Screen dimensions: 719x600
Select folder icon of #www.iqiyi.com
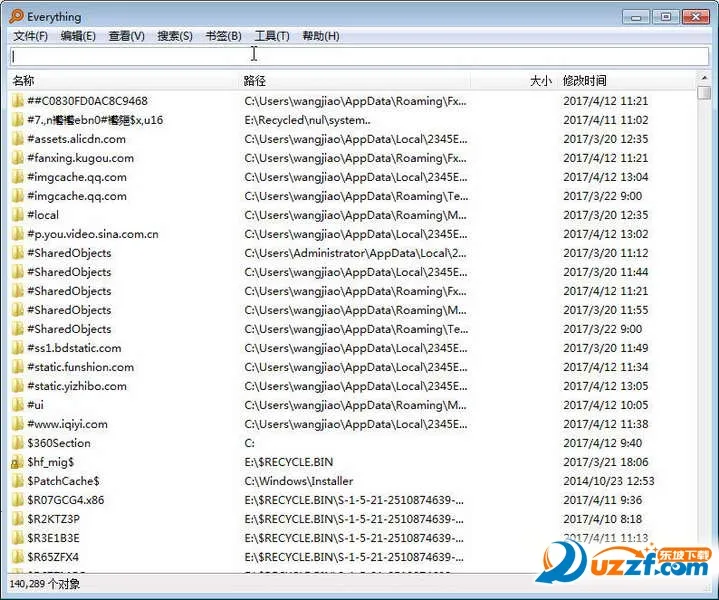17,424
